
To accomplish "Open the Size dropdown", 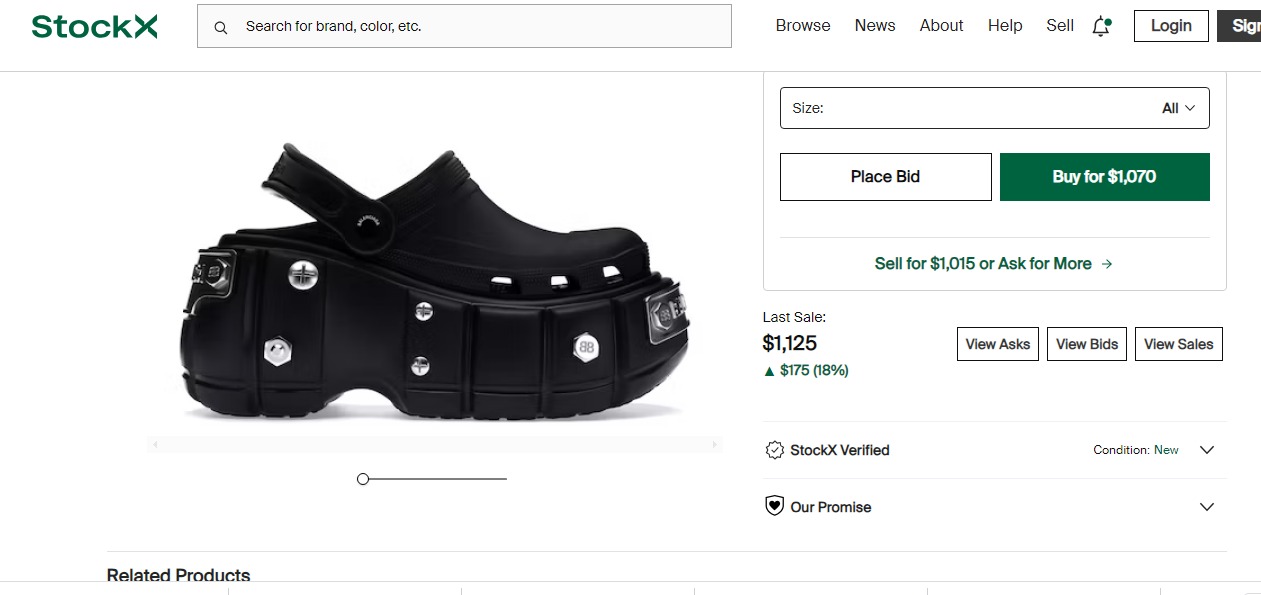I will coord(994,108).
